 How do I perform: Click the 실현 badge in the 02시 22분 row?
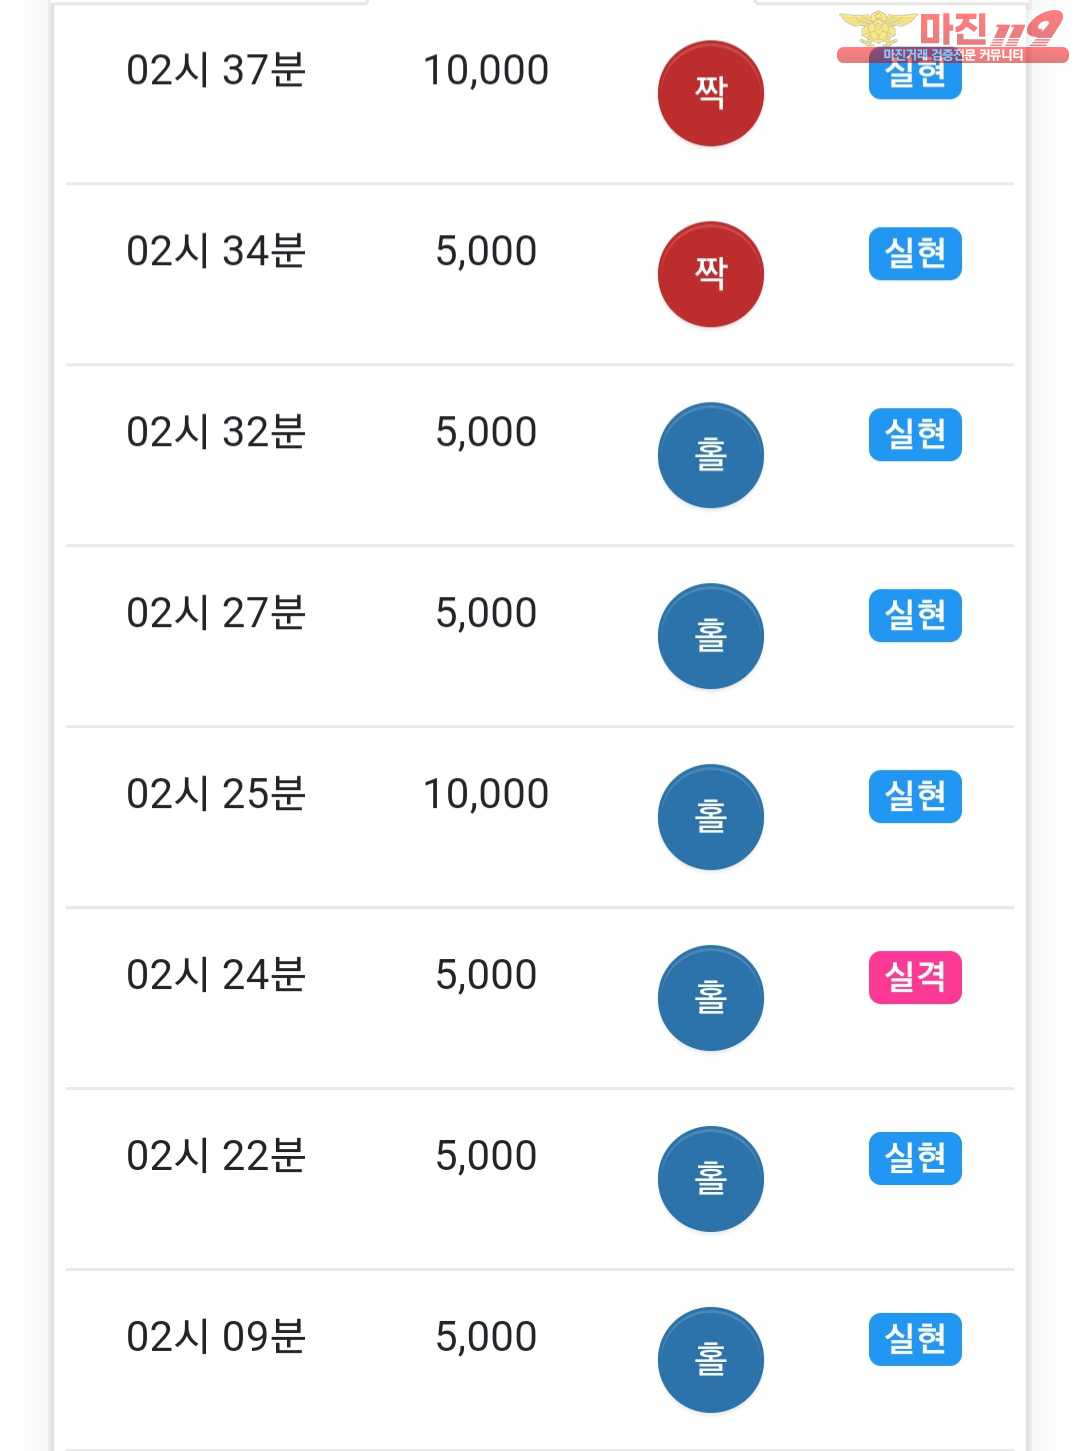pyautogui.click(x=915, y=1158)
